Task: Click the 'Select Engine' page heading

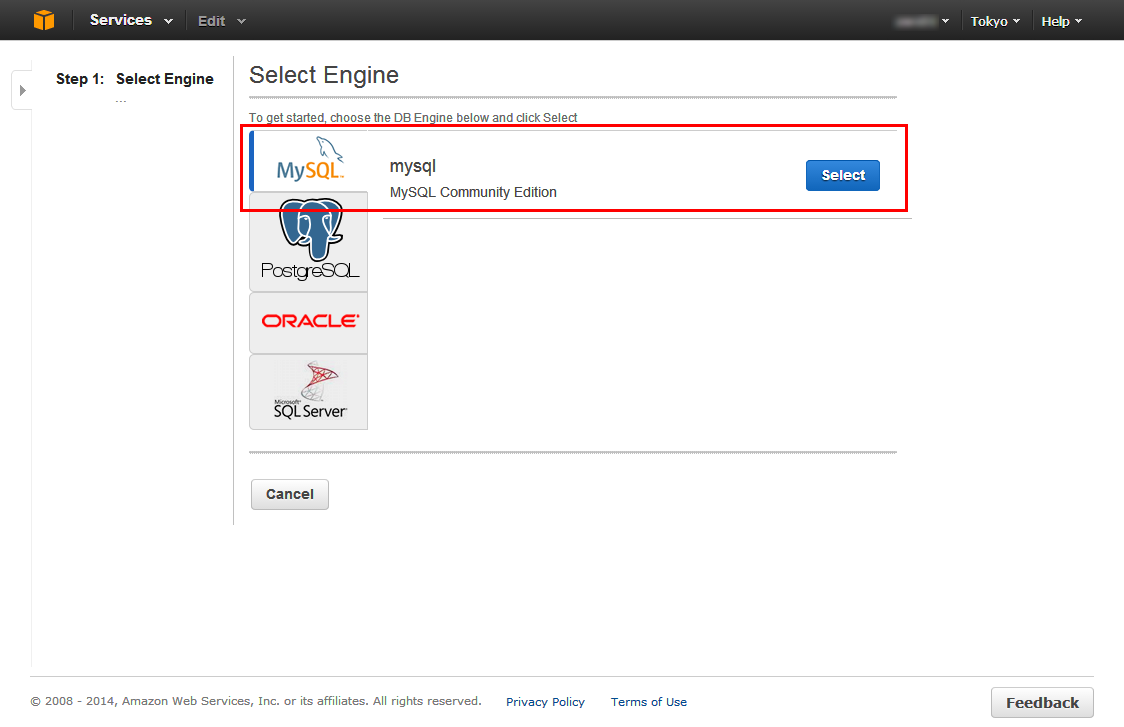Action: 324,75
